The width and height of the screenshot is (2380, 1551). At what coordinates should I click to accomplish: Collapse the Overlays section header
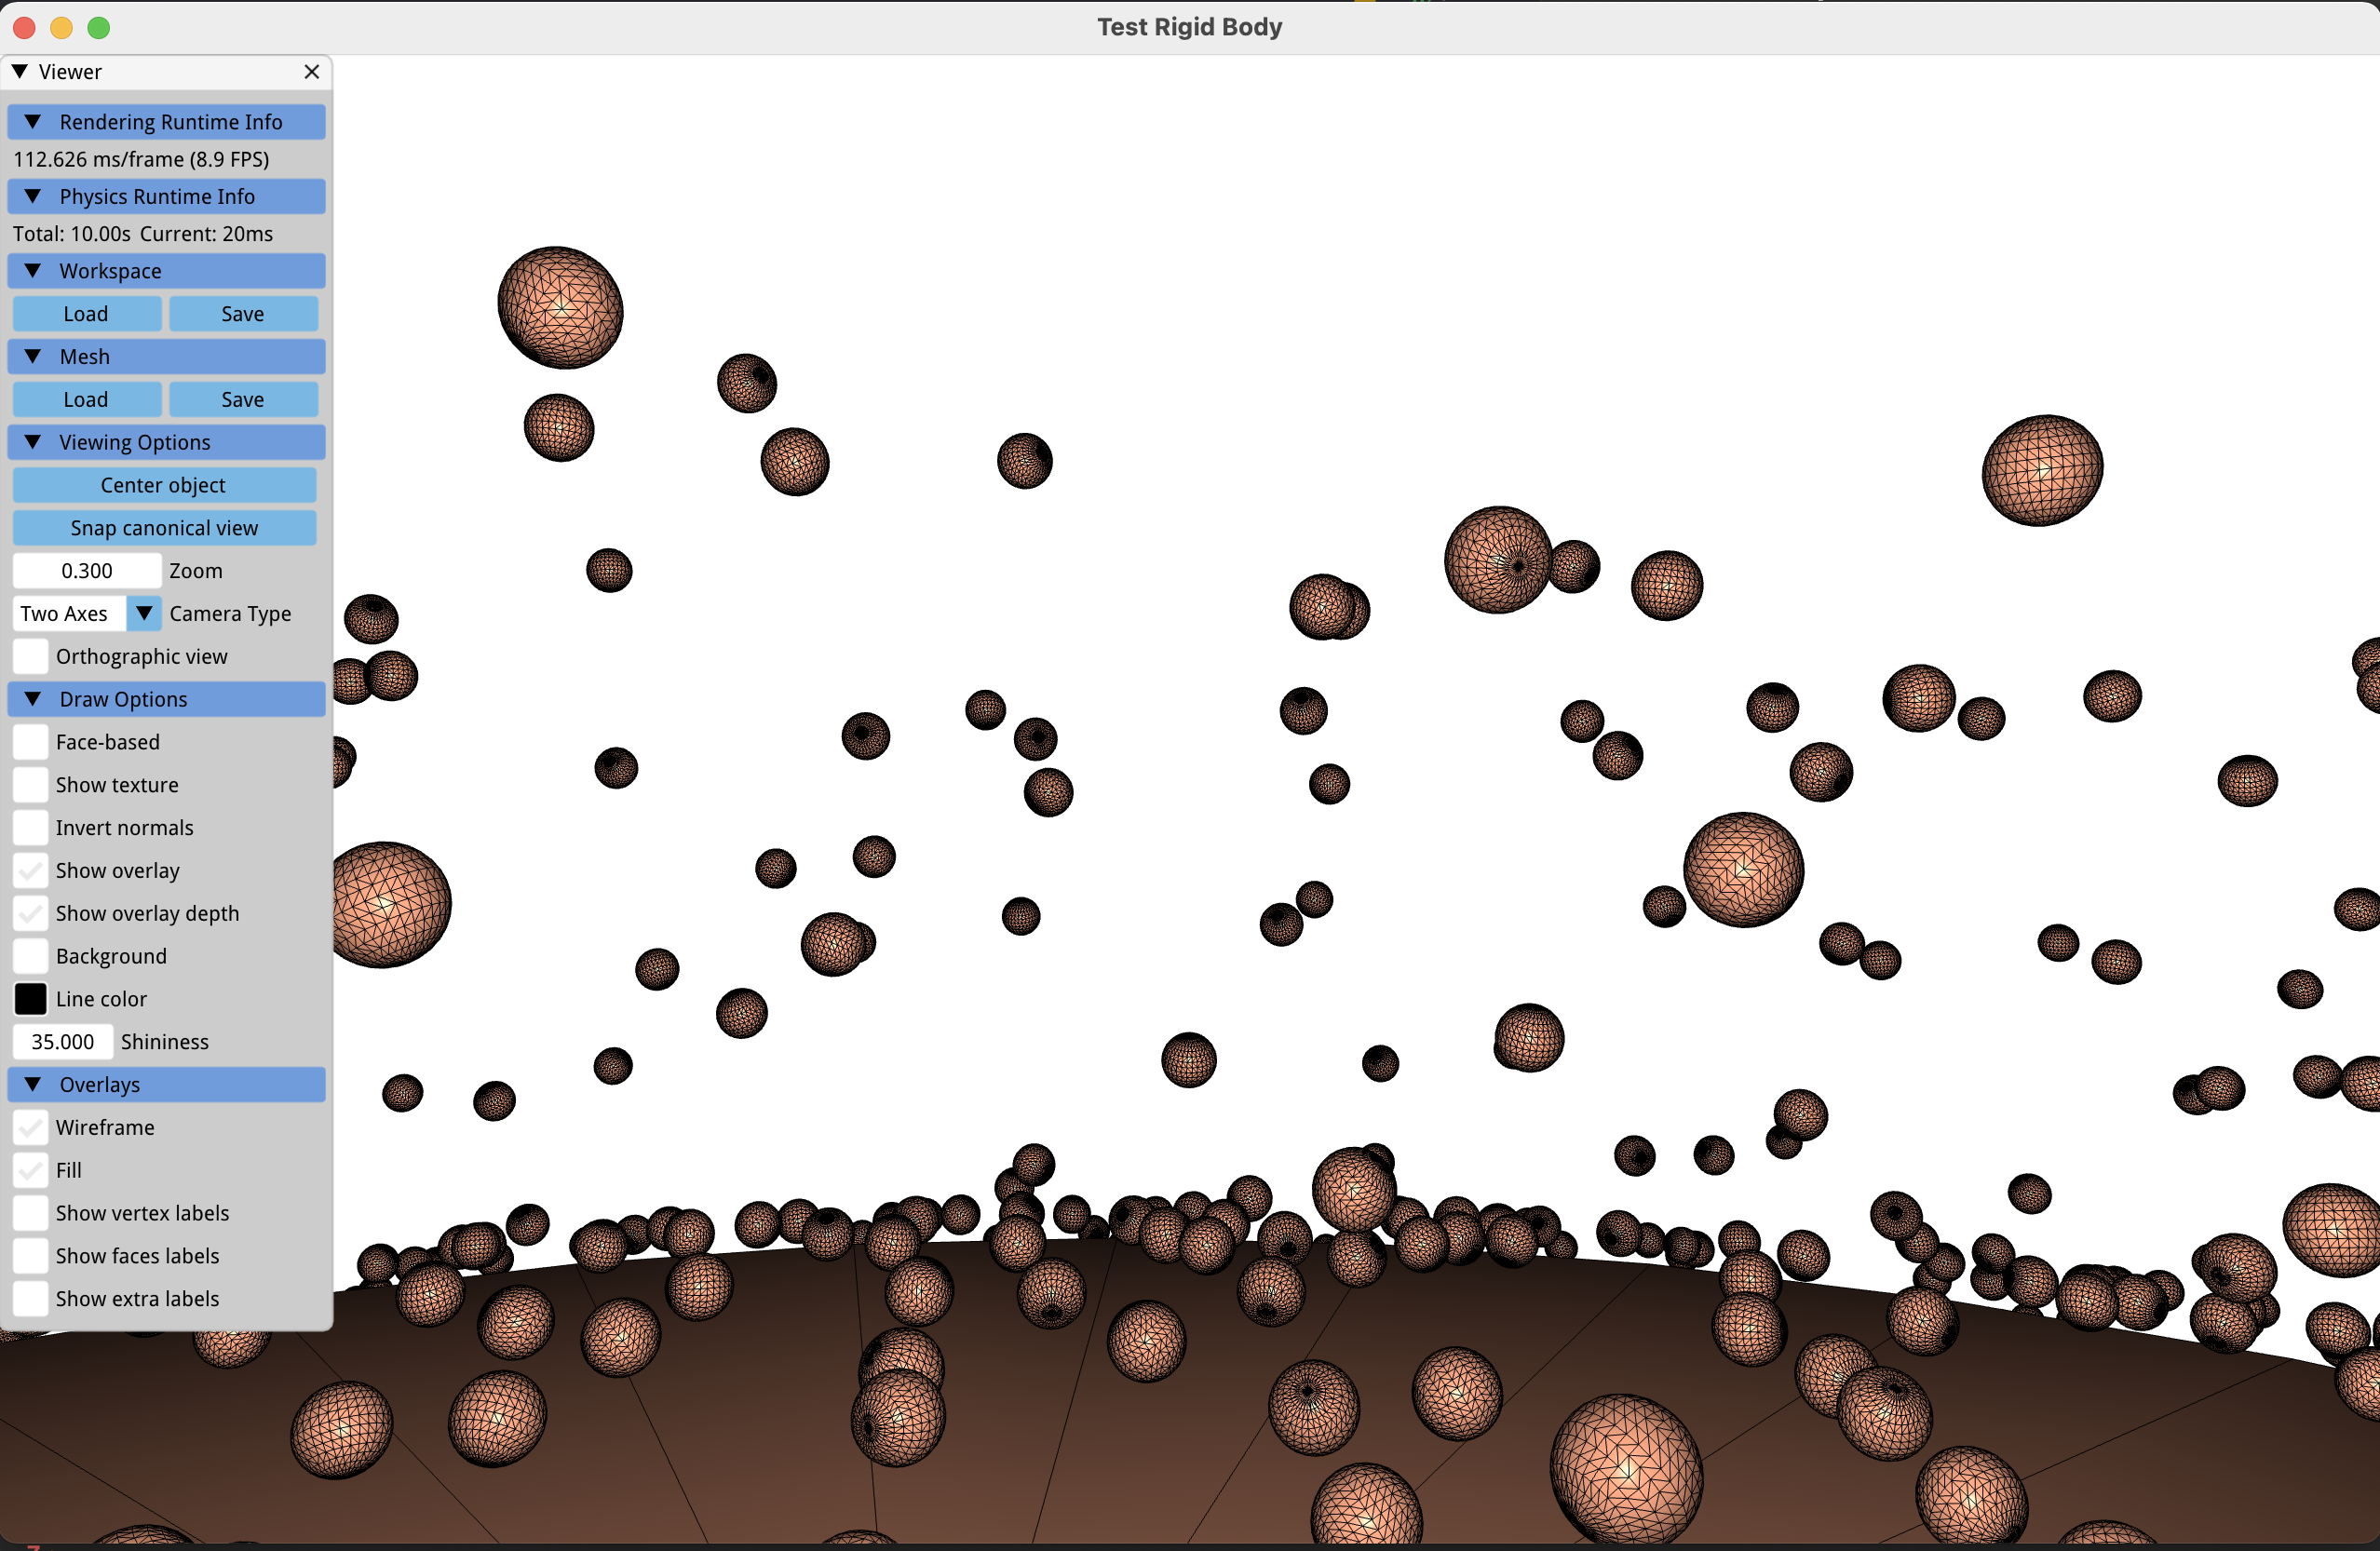tap(33, 1084)
